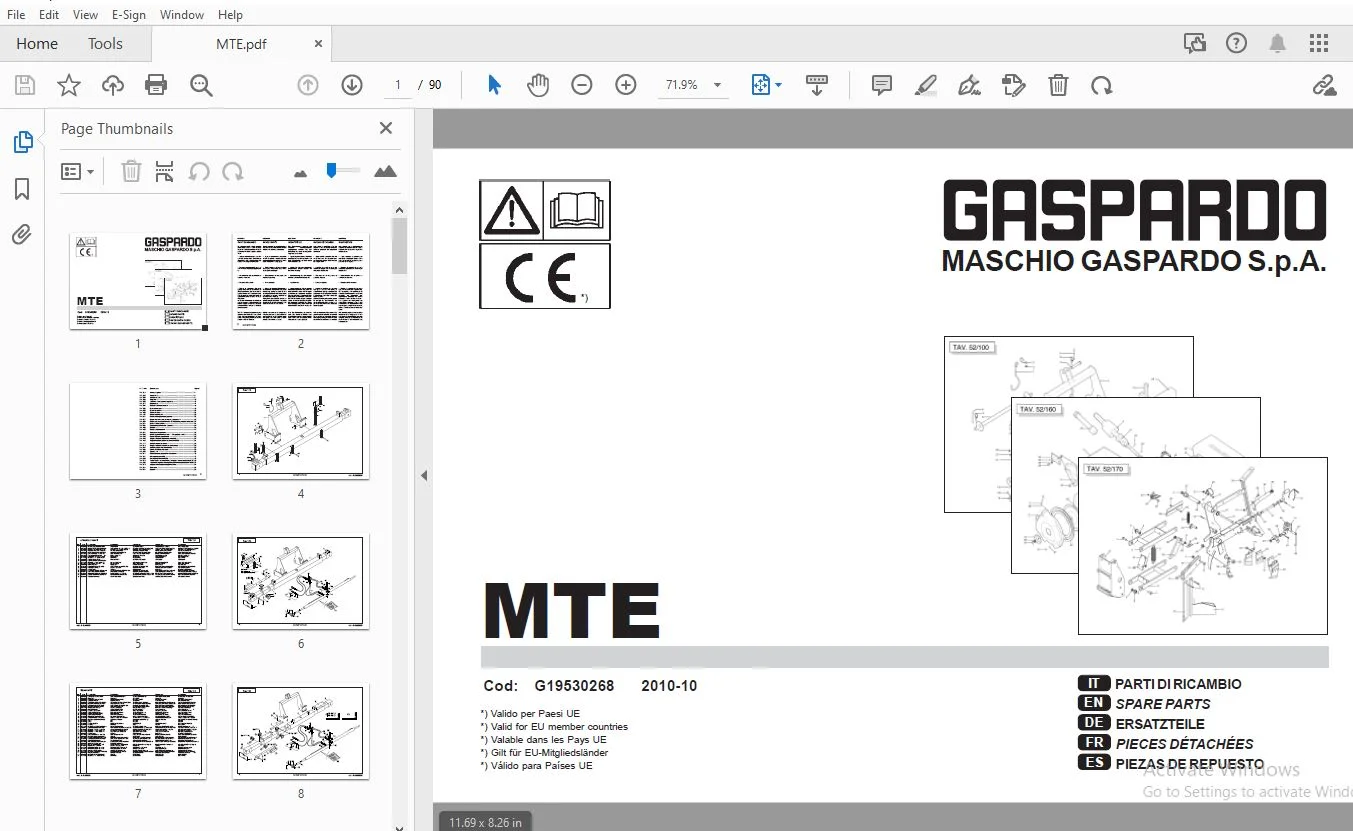The height and width of the screenshot is (831, 1353).
Task: Go to the next page arrow
Action: point(351,85)
